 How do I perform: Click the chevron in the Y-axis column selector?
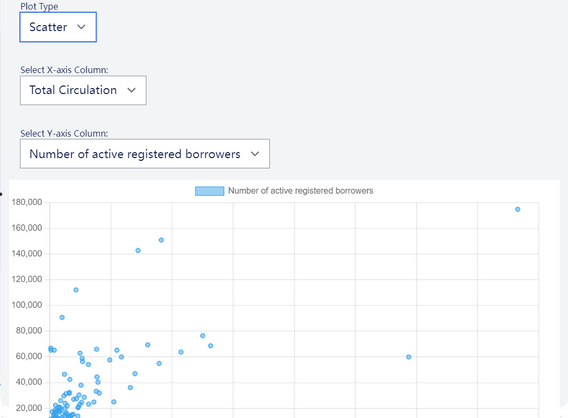pyautogui.click(x=255, y=154)
